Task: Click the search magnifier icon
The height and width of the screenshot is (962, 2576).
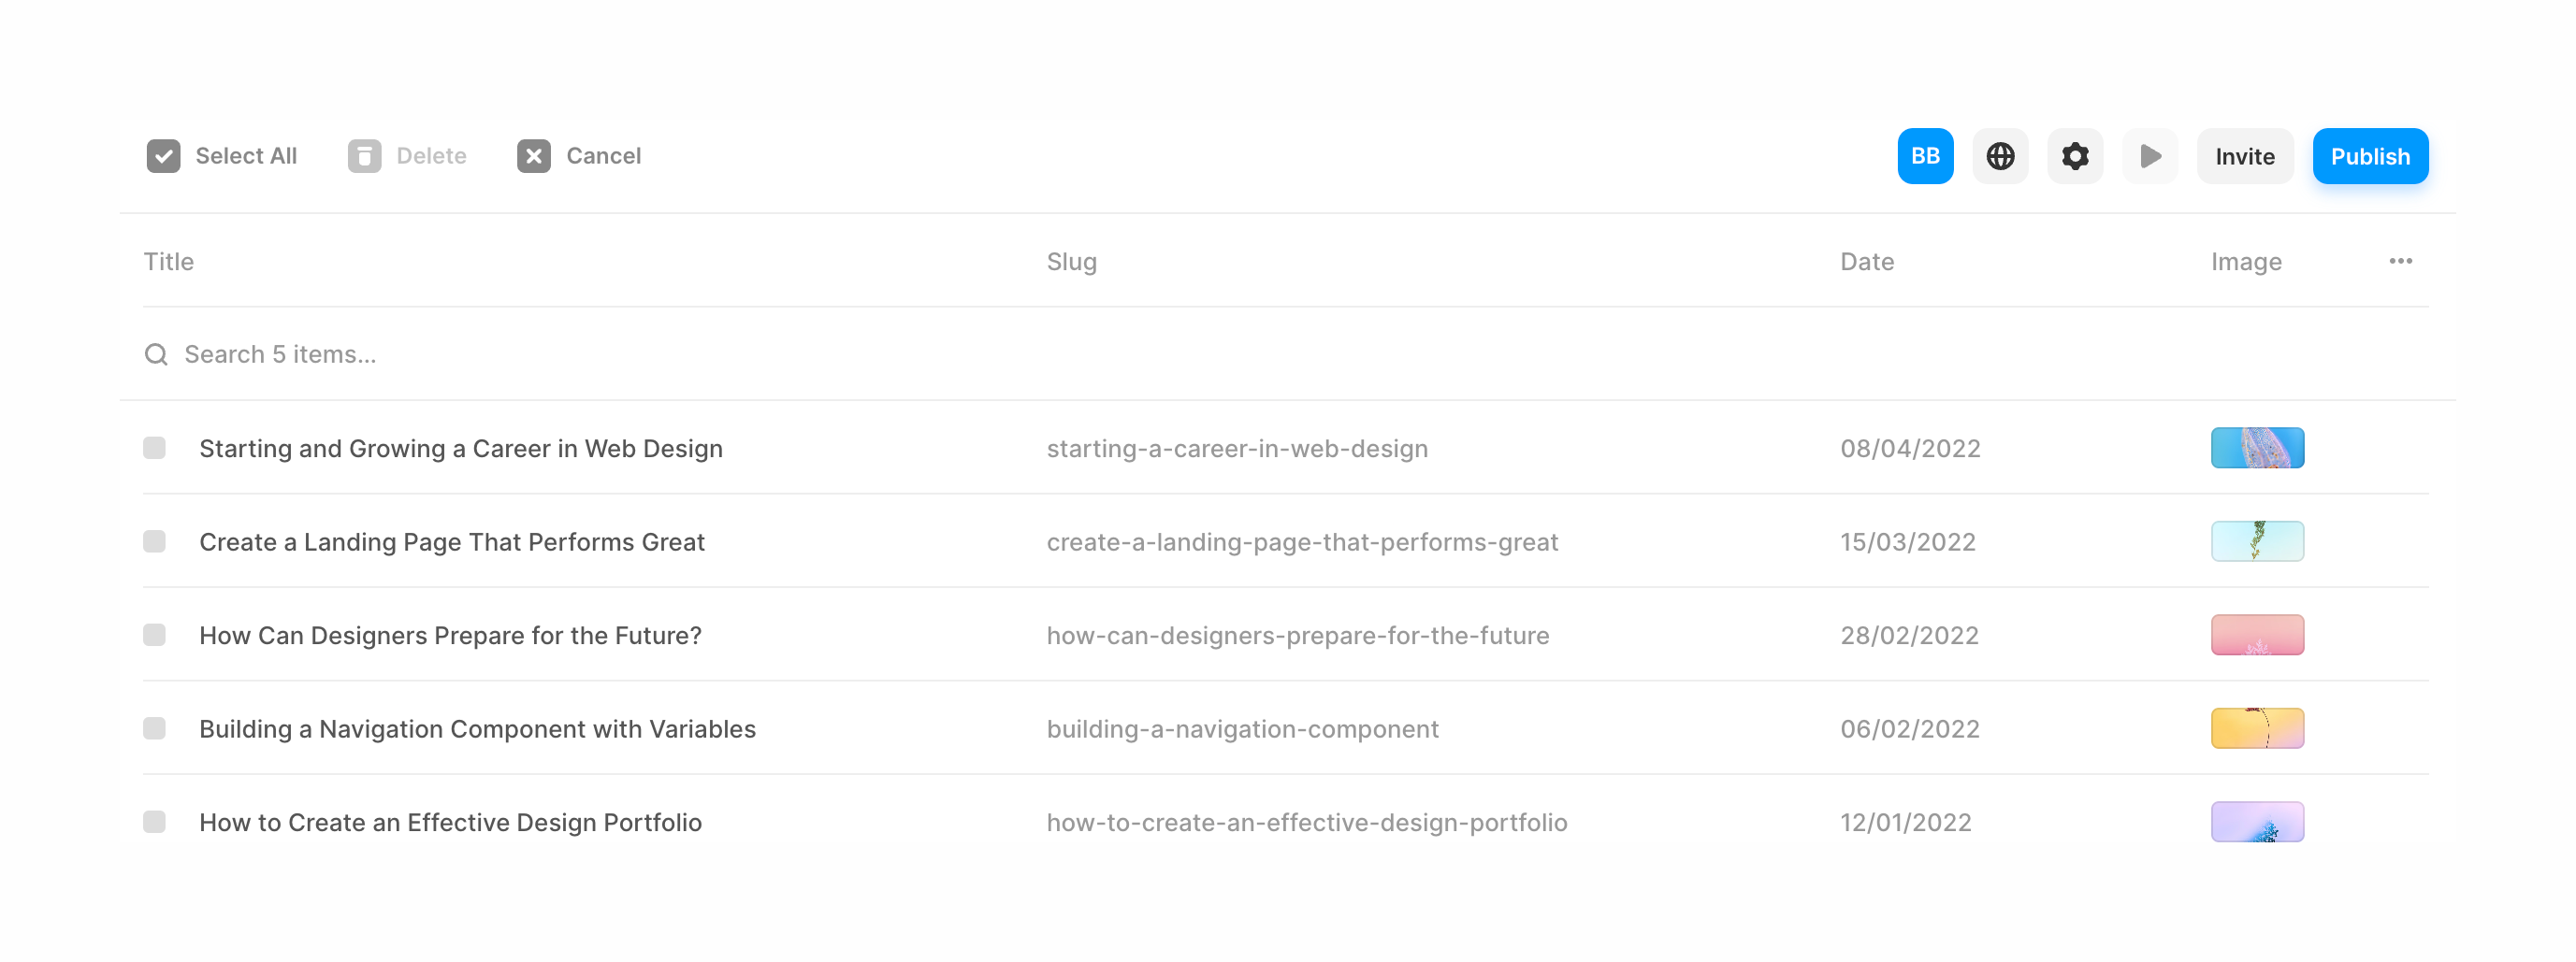Action: 156,354
